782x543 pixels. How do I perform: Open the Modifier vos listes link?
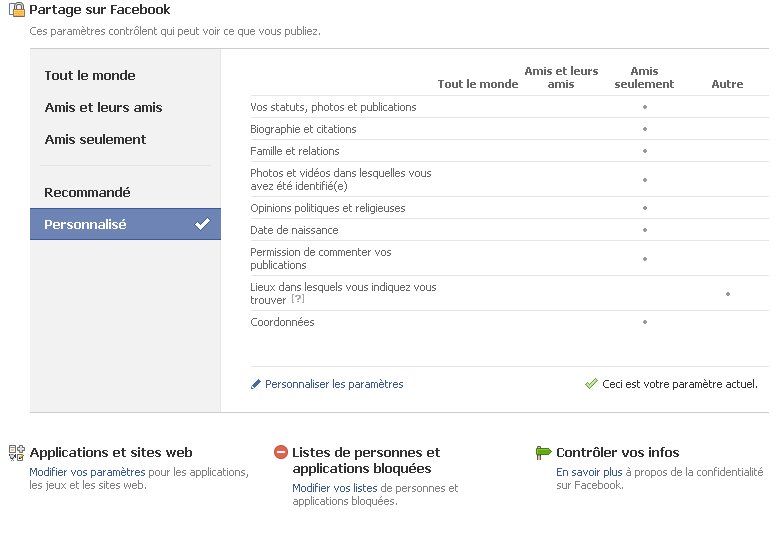(335, 488)
